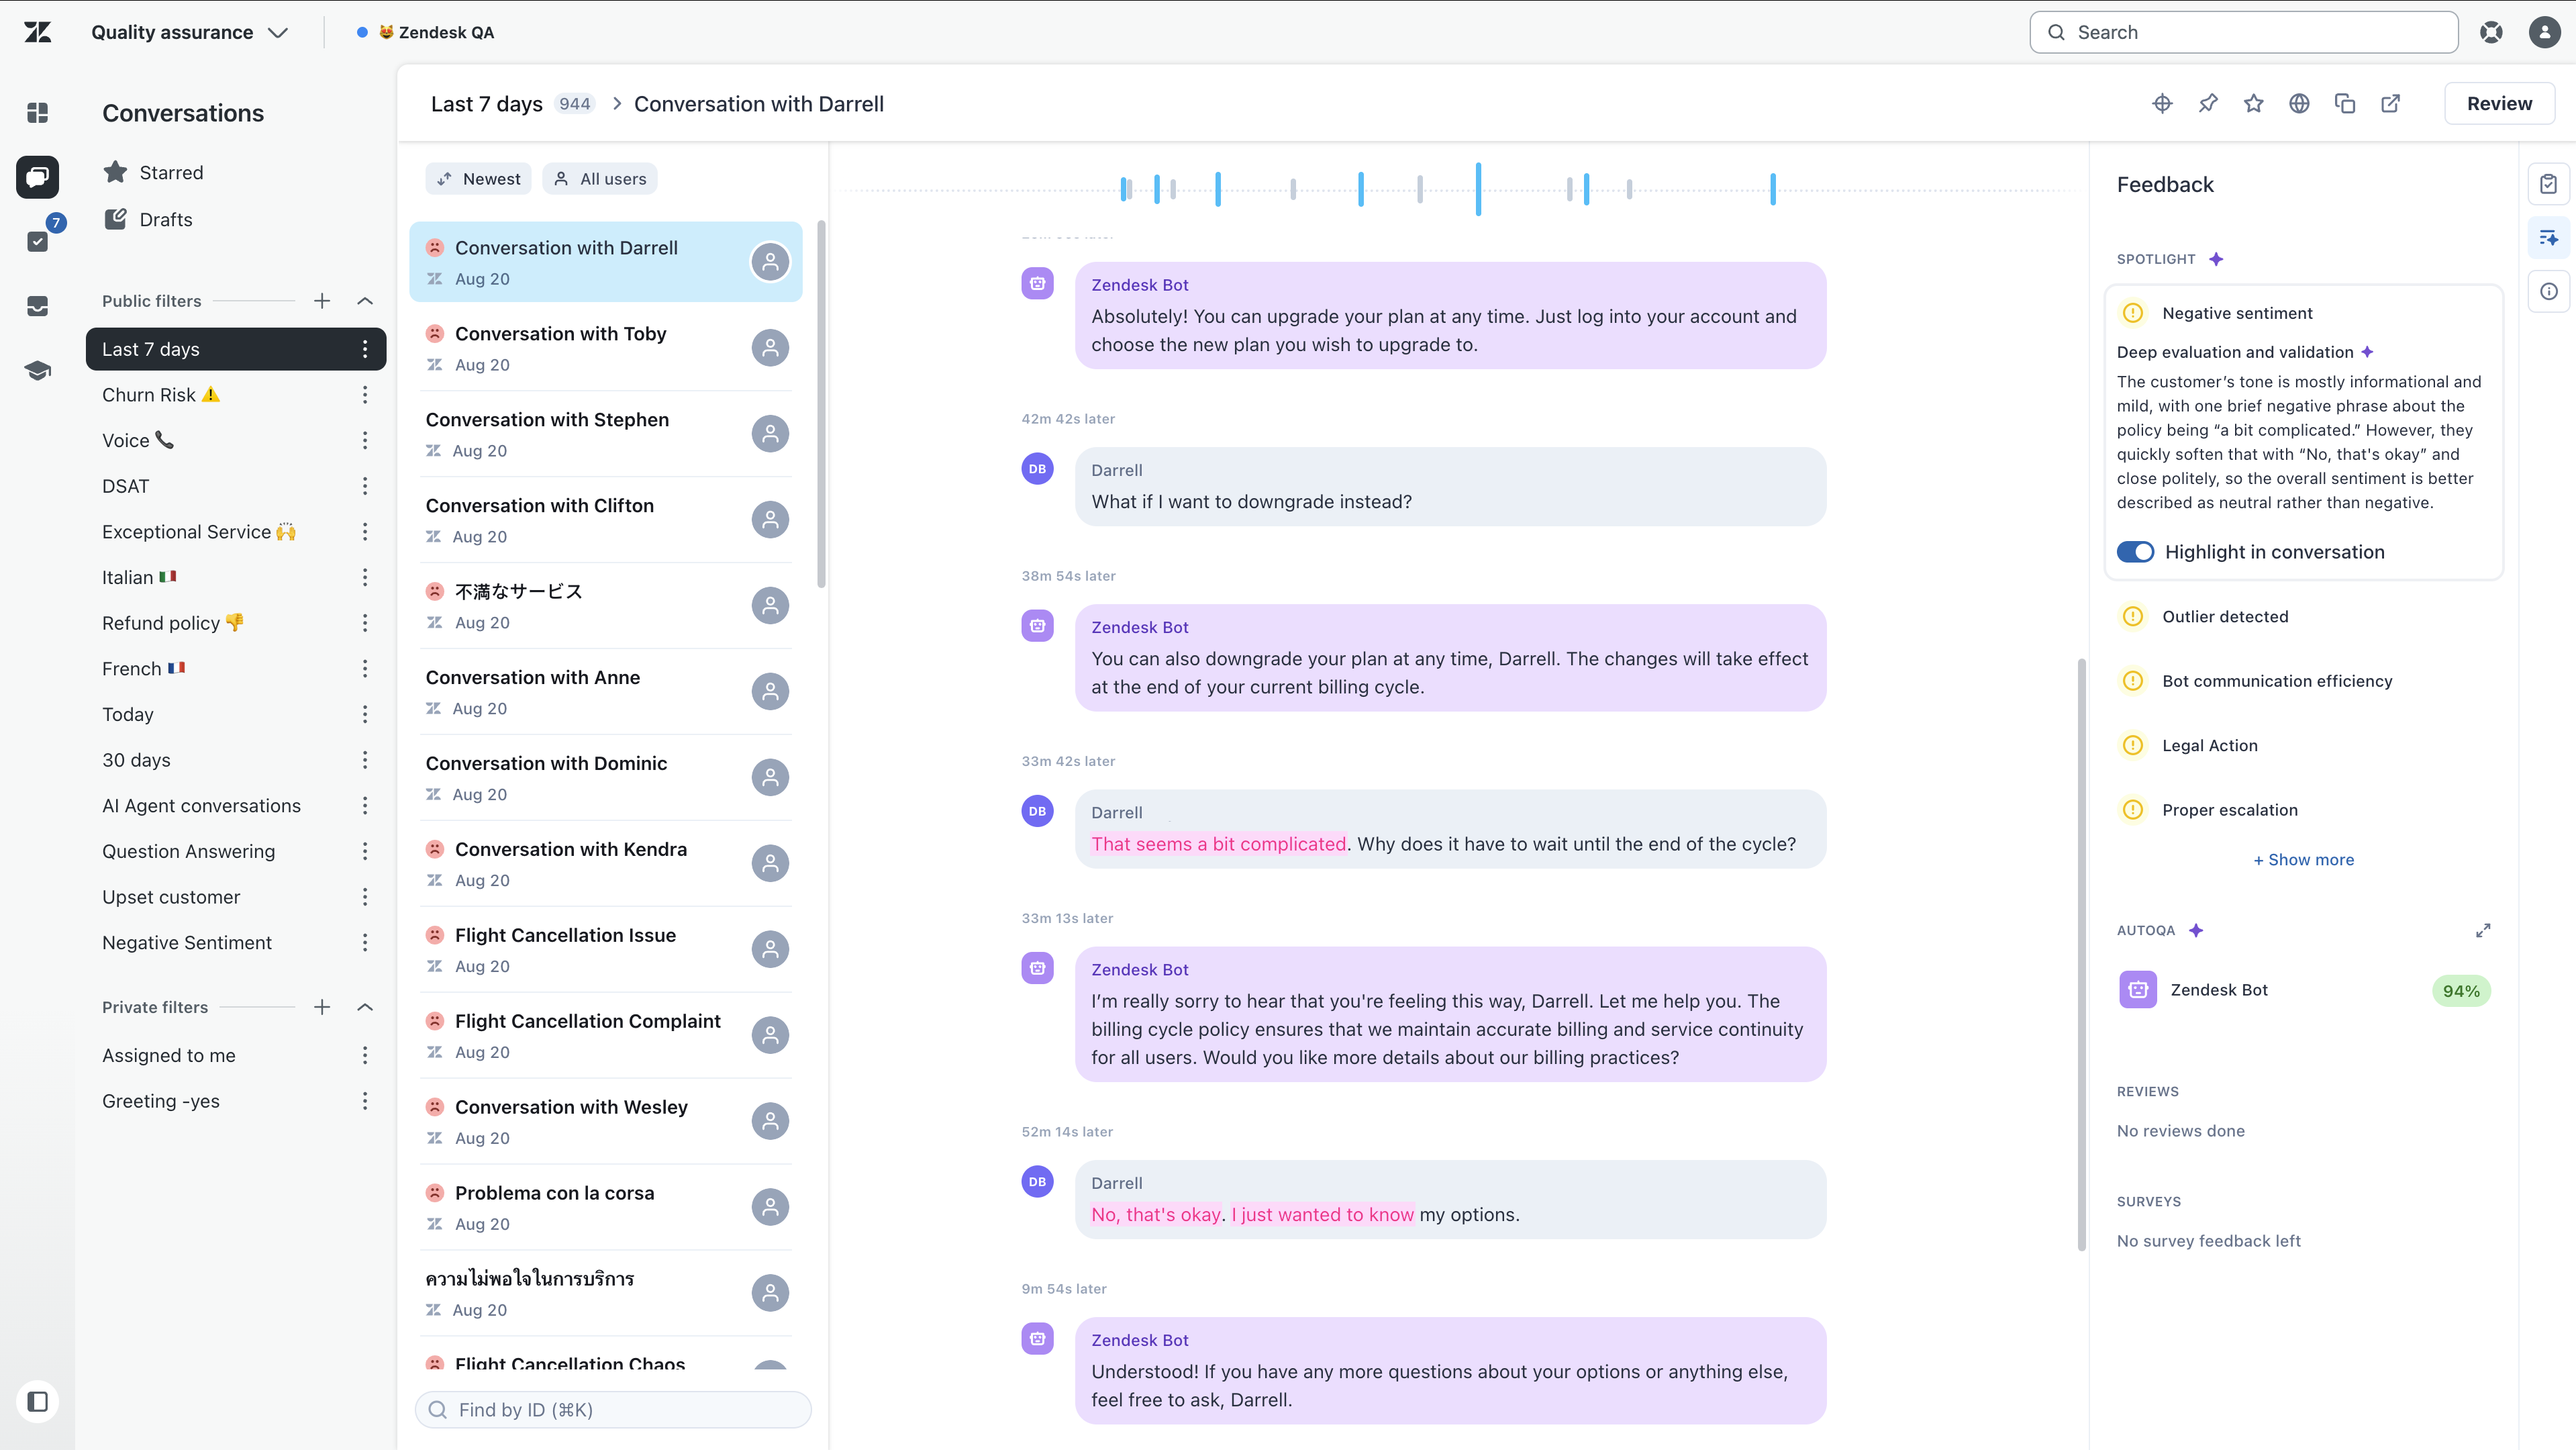Screen dimensions: 2576x1450
Task: Click the Review button
Action: [x=2499, y=104]
